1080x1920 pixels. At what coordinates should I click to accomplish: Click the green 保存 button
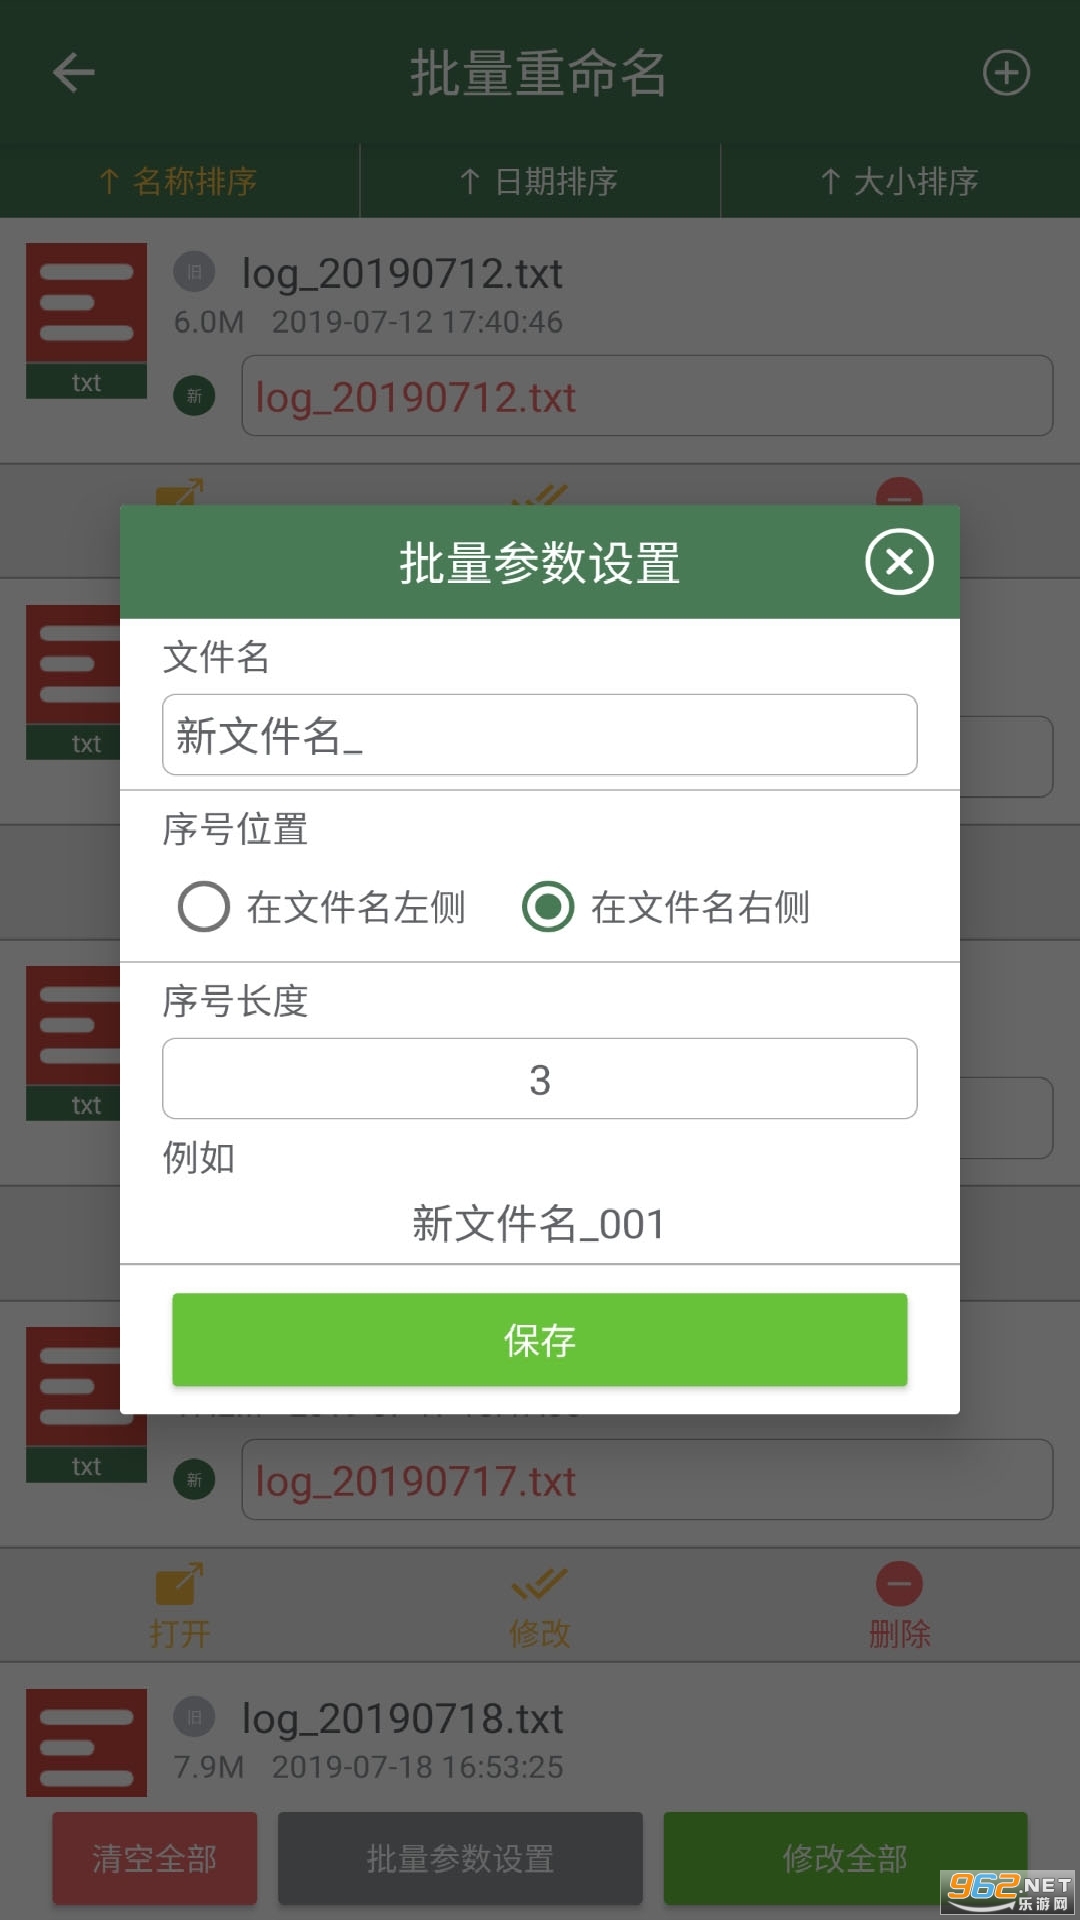coord(540,1340)
